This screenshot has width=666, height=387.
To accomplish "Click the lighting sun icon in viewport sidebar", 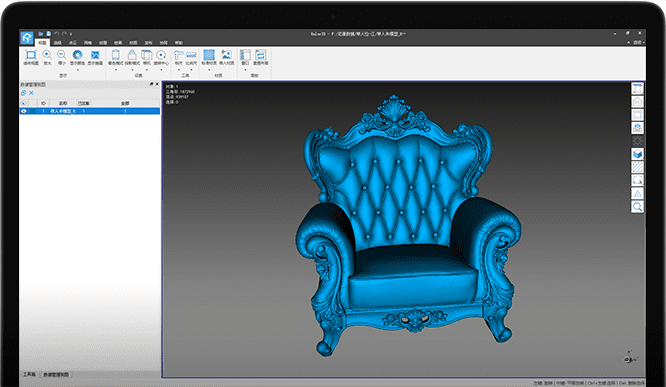I will [x=637, y=141].
